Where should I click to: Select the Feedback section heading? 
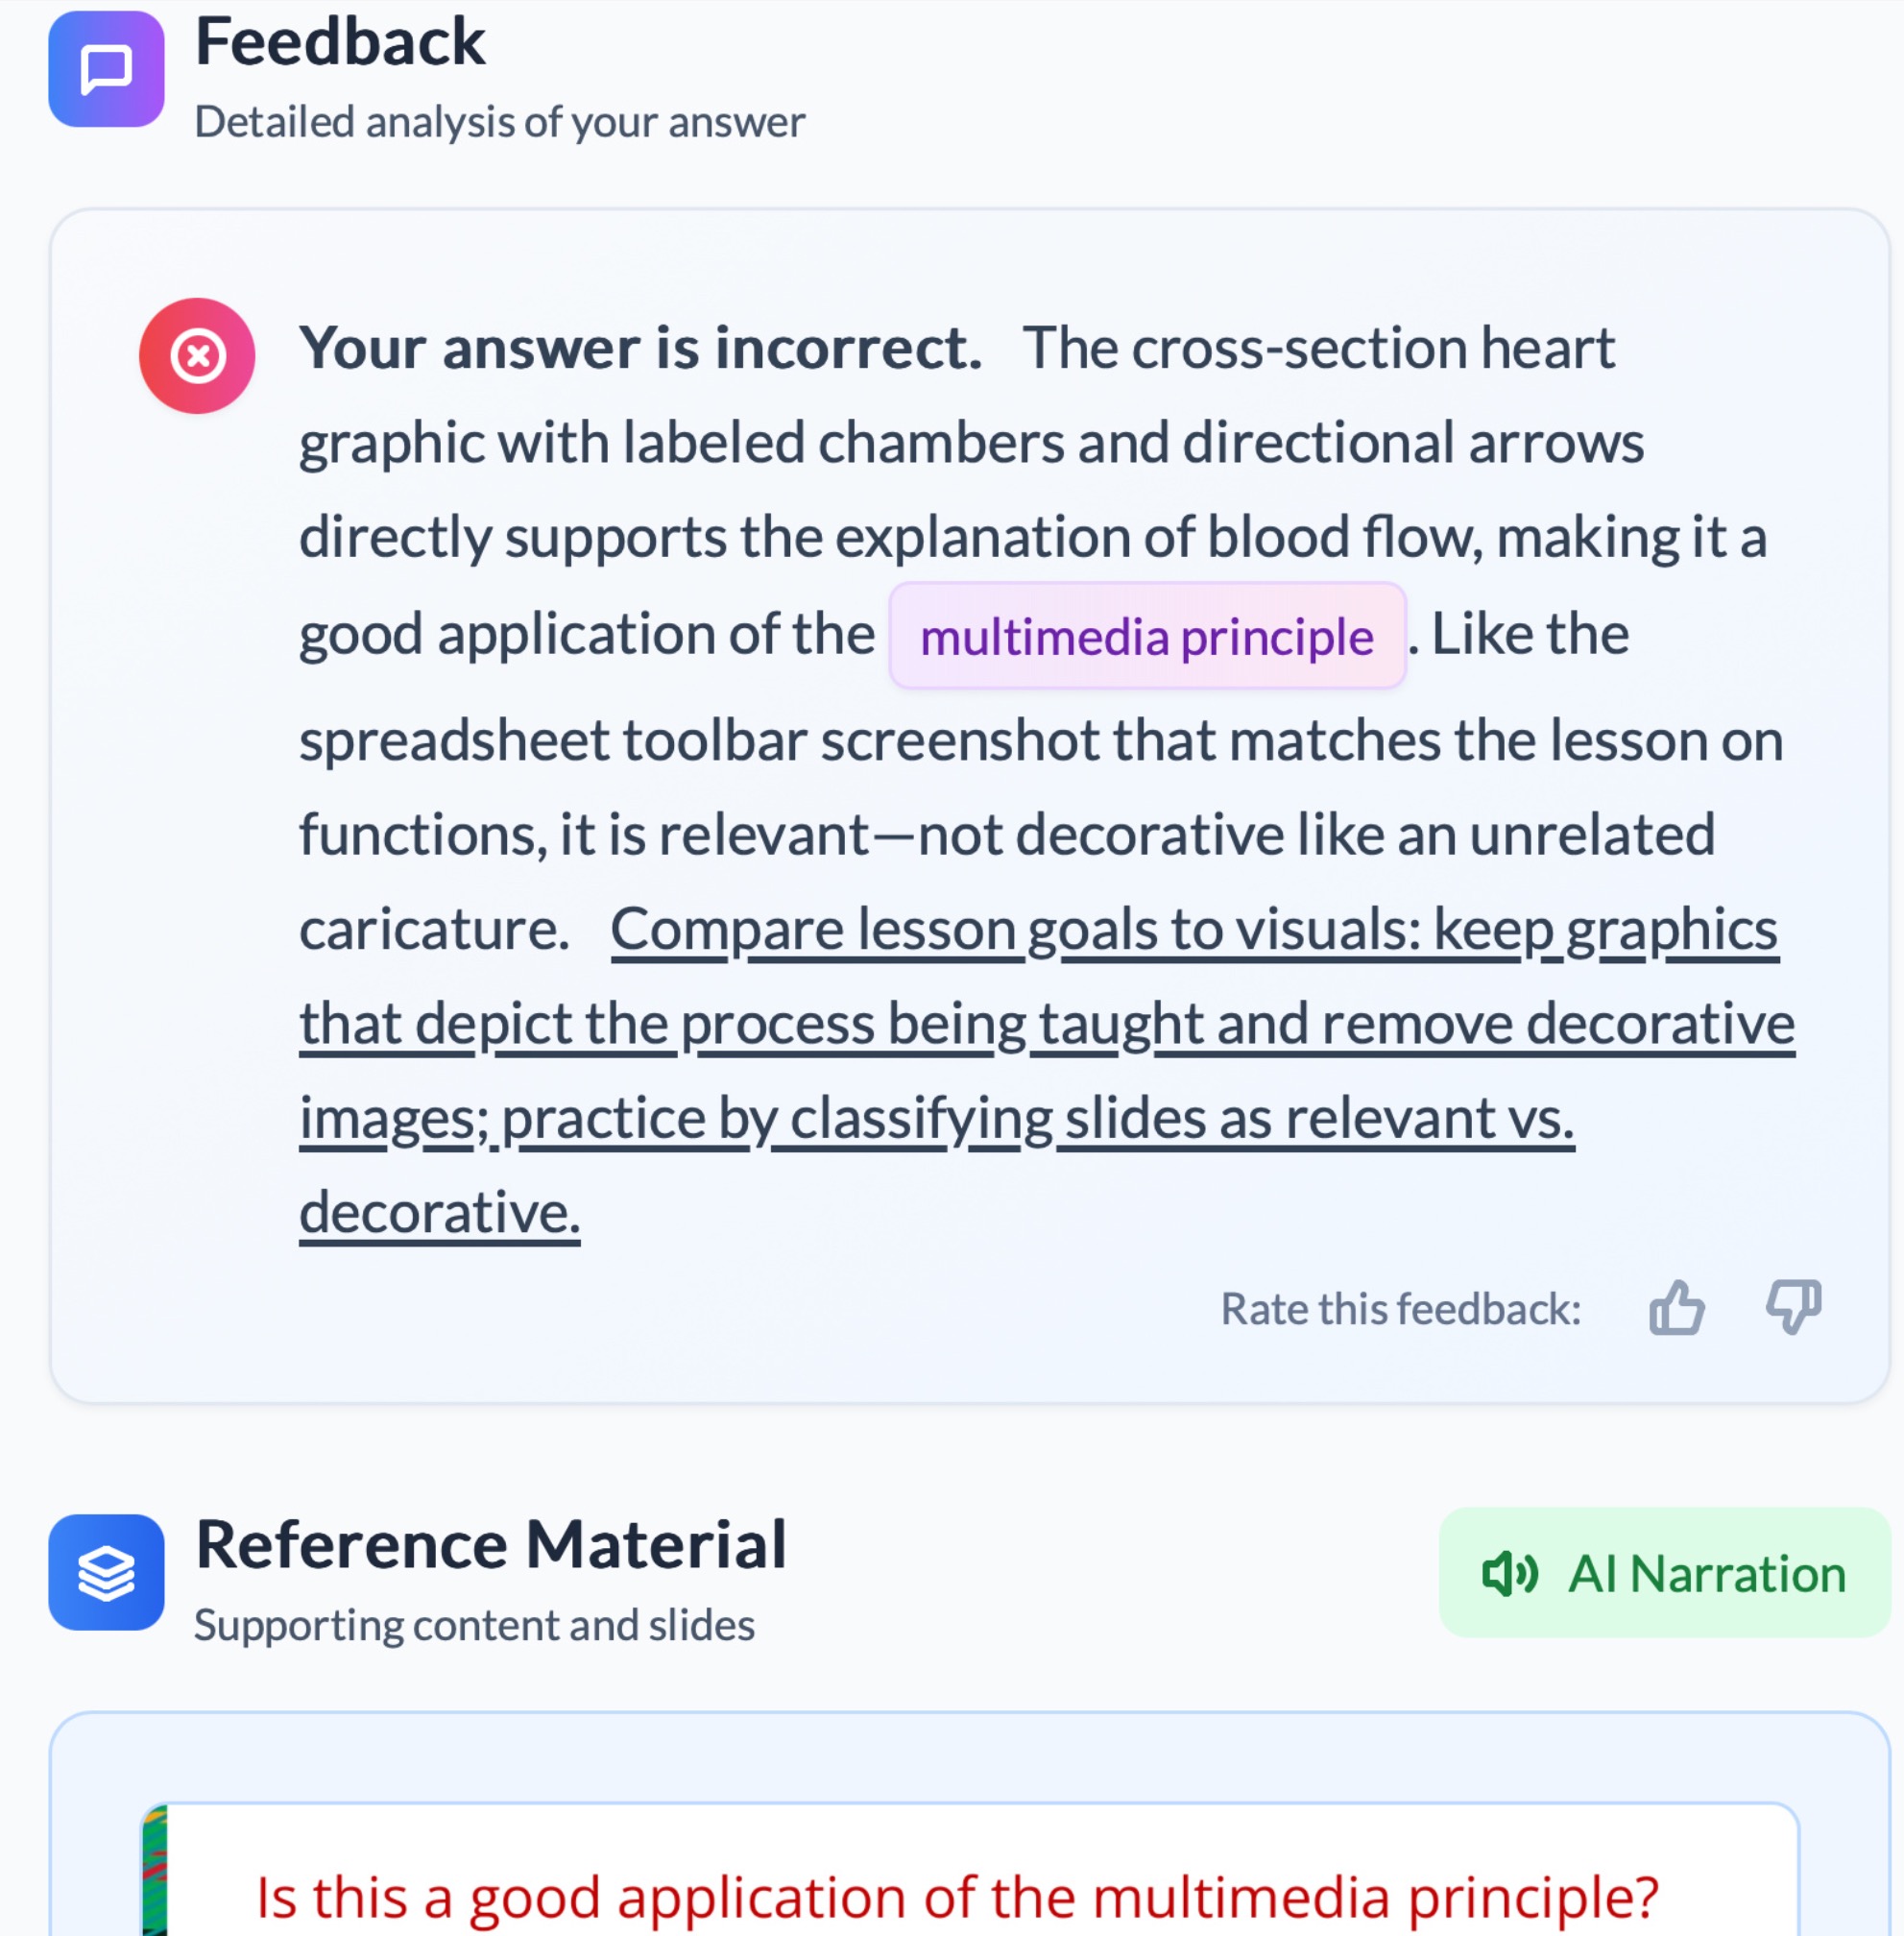coord(340,43)
